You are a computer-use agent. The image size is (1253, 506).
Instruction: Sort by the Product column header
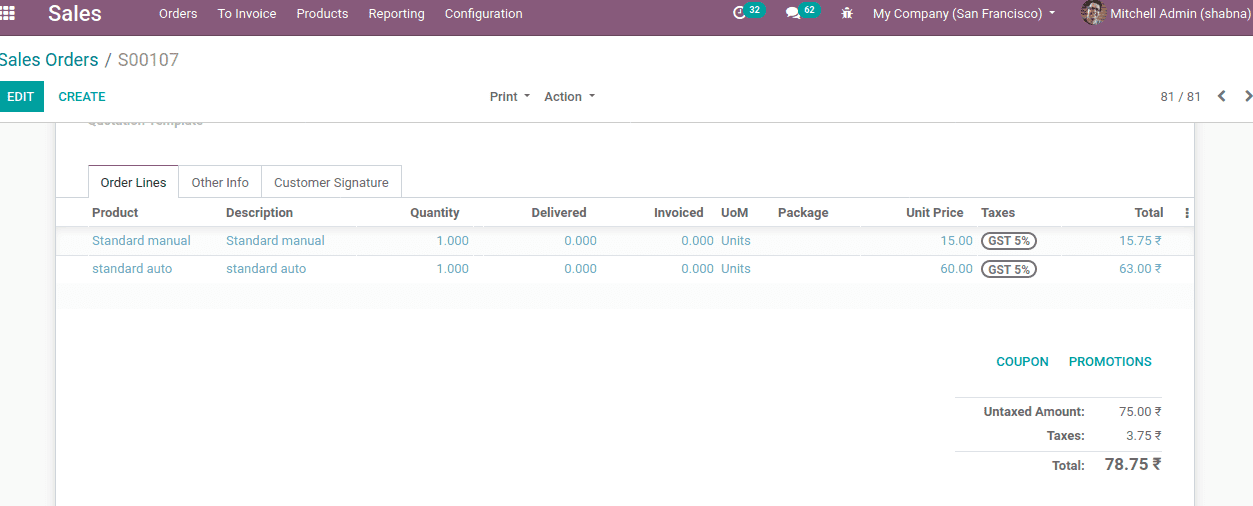pyautogui.click(x=115, y=213)
